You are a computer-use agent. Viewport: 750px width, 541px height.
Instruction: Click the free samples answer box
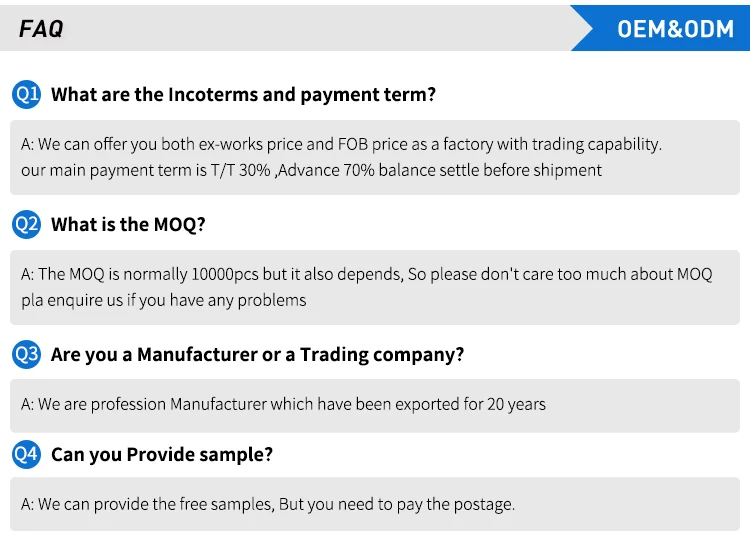click(382, 504)
